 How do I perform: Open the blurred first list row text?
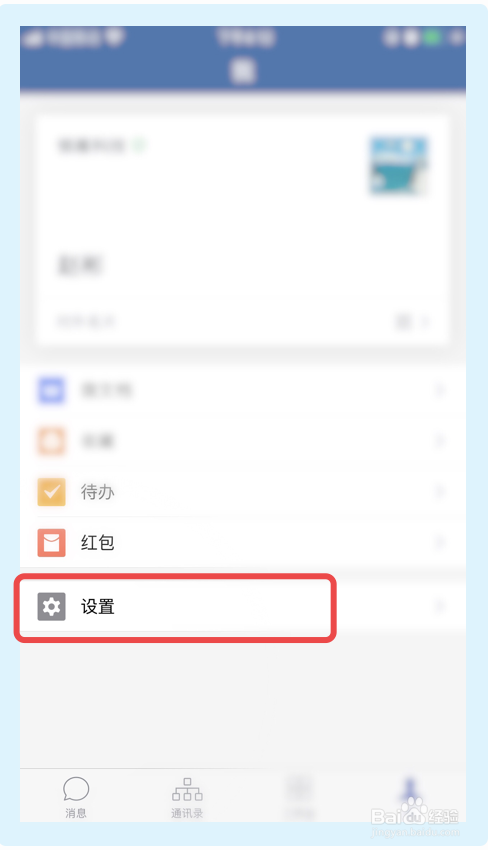(106, 390)
